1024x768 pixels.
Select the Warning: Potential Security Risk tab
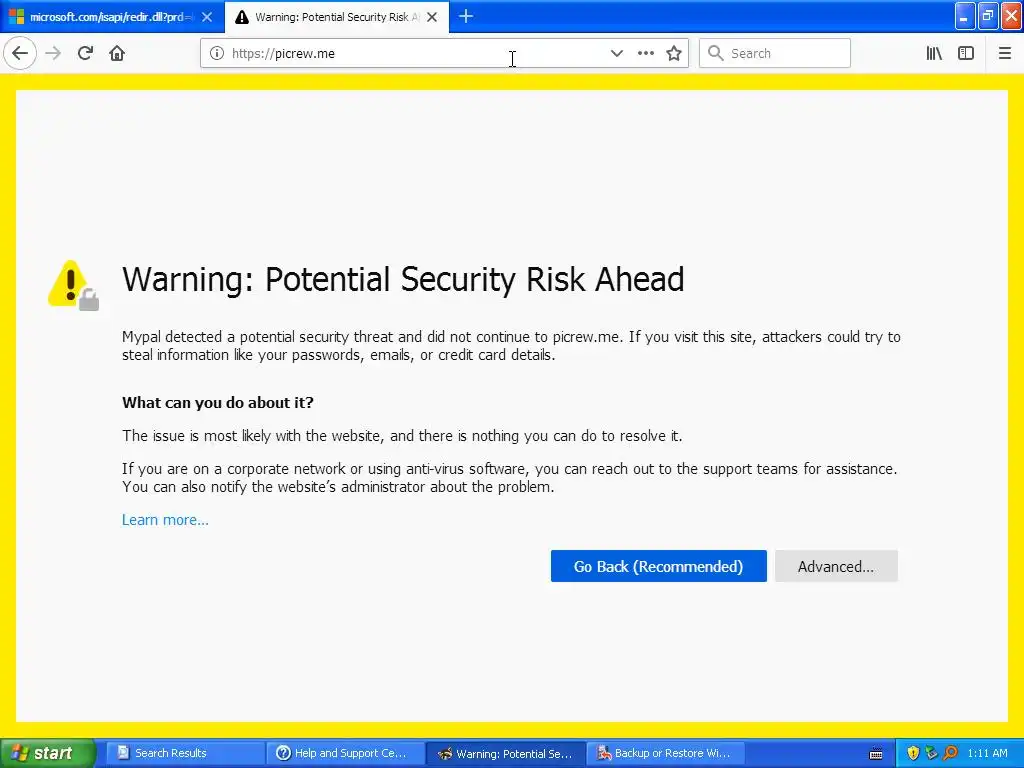click(337, 17)
